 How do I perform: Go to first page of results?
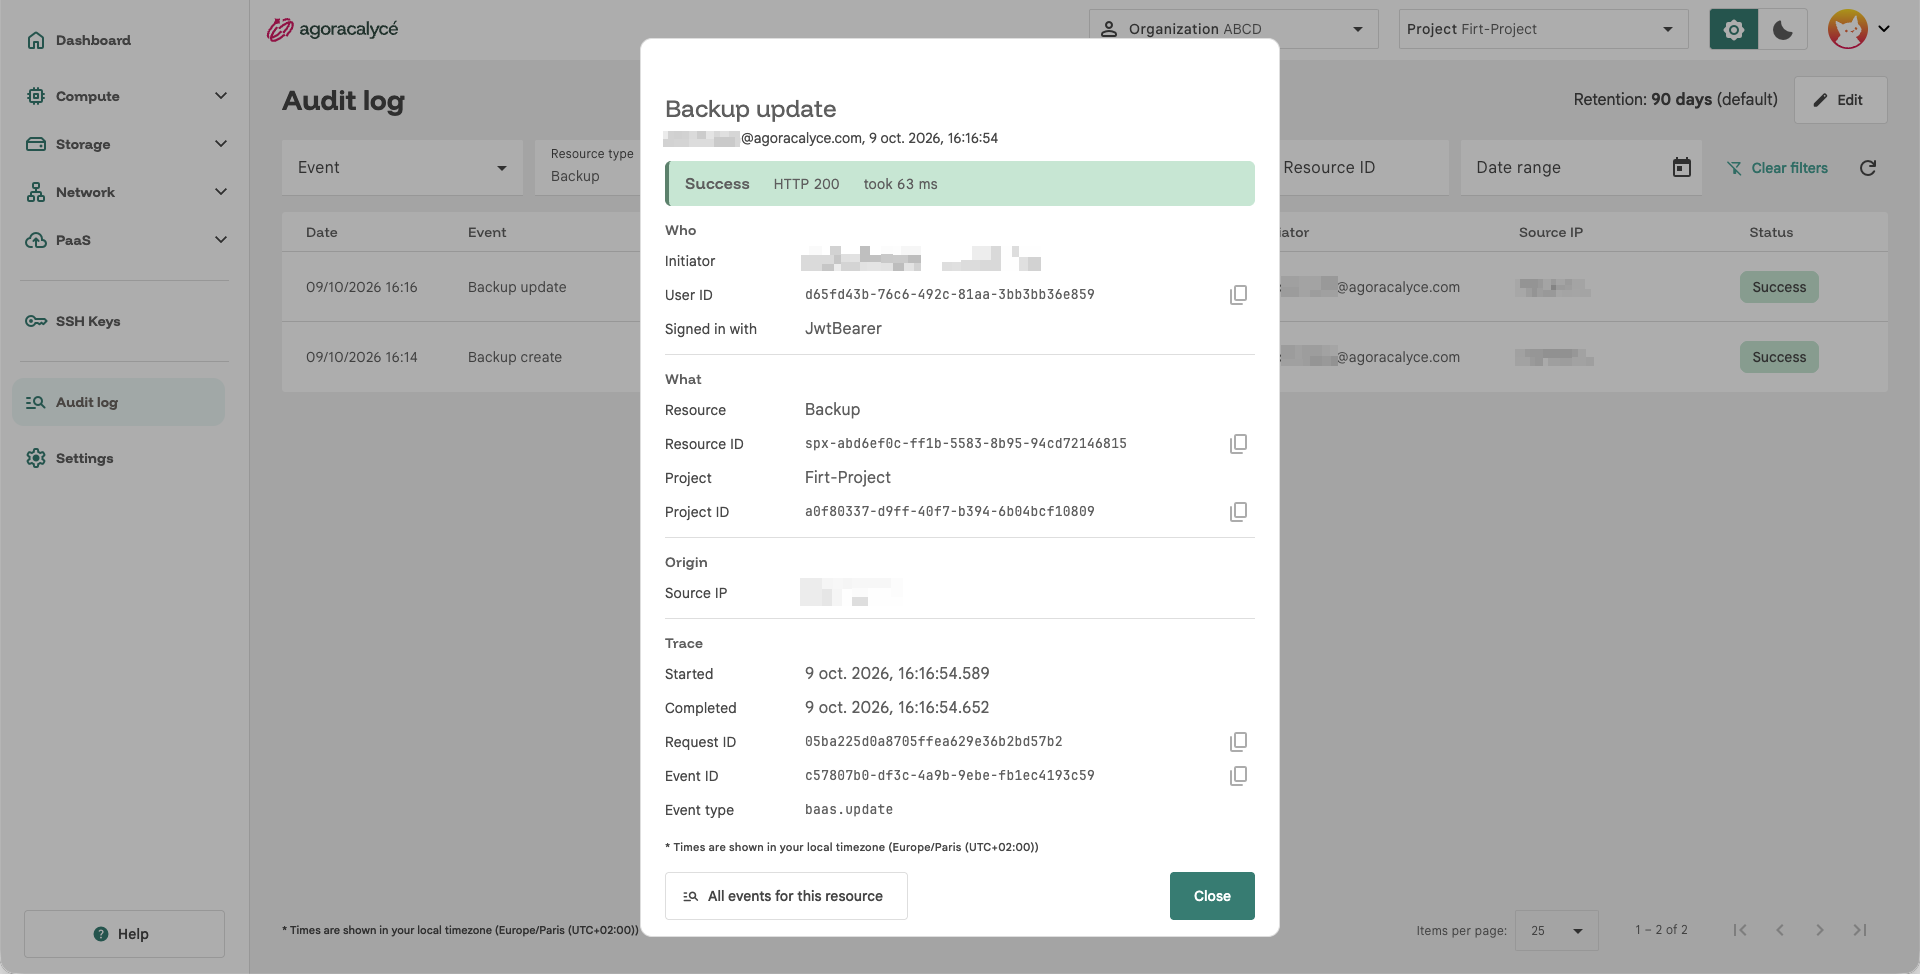(x=1740, y=930)
